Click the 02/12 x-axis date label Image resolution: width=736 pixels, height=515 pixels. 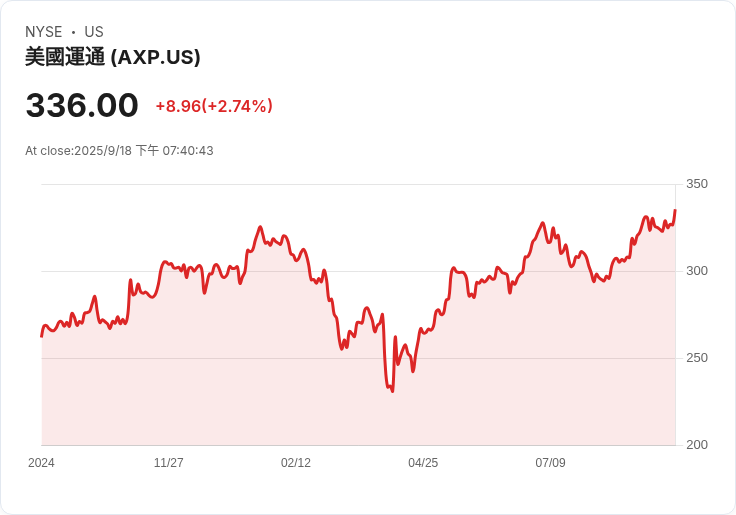pyautogui.click(x=296, y=463)
